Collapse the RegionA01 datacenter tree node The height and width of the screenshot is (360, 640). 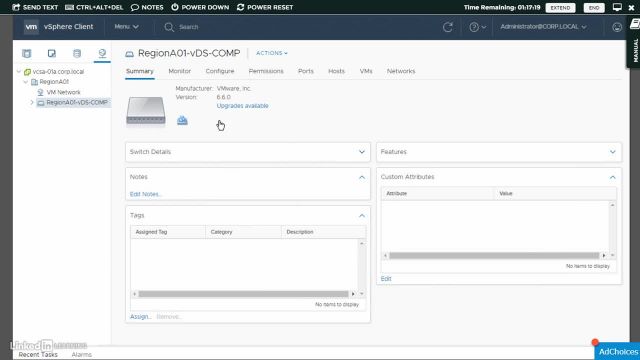[26, 82]
